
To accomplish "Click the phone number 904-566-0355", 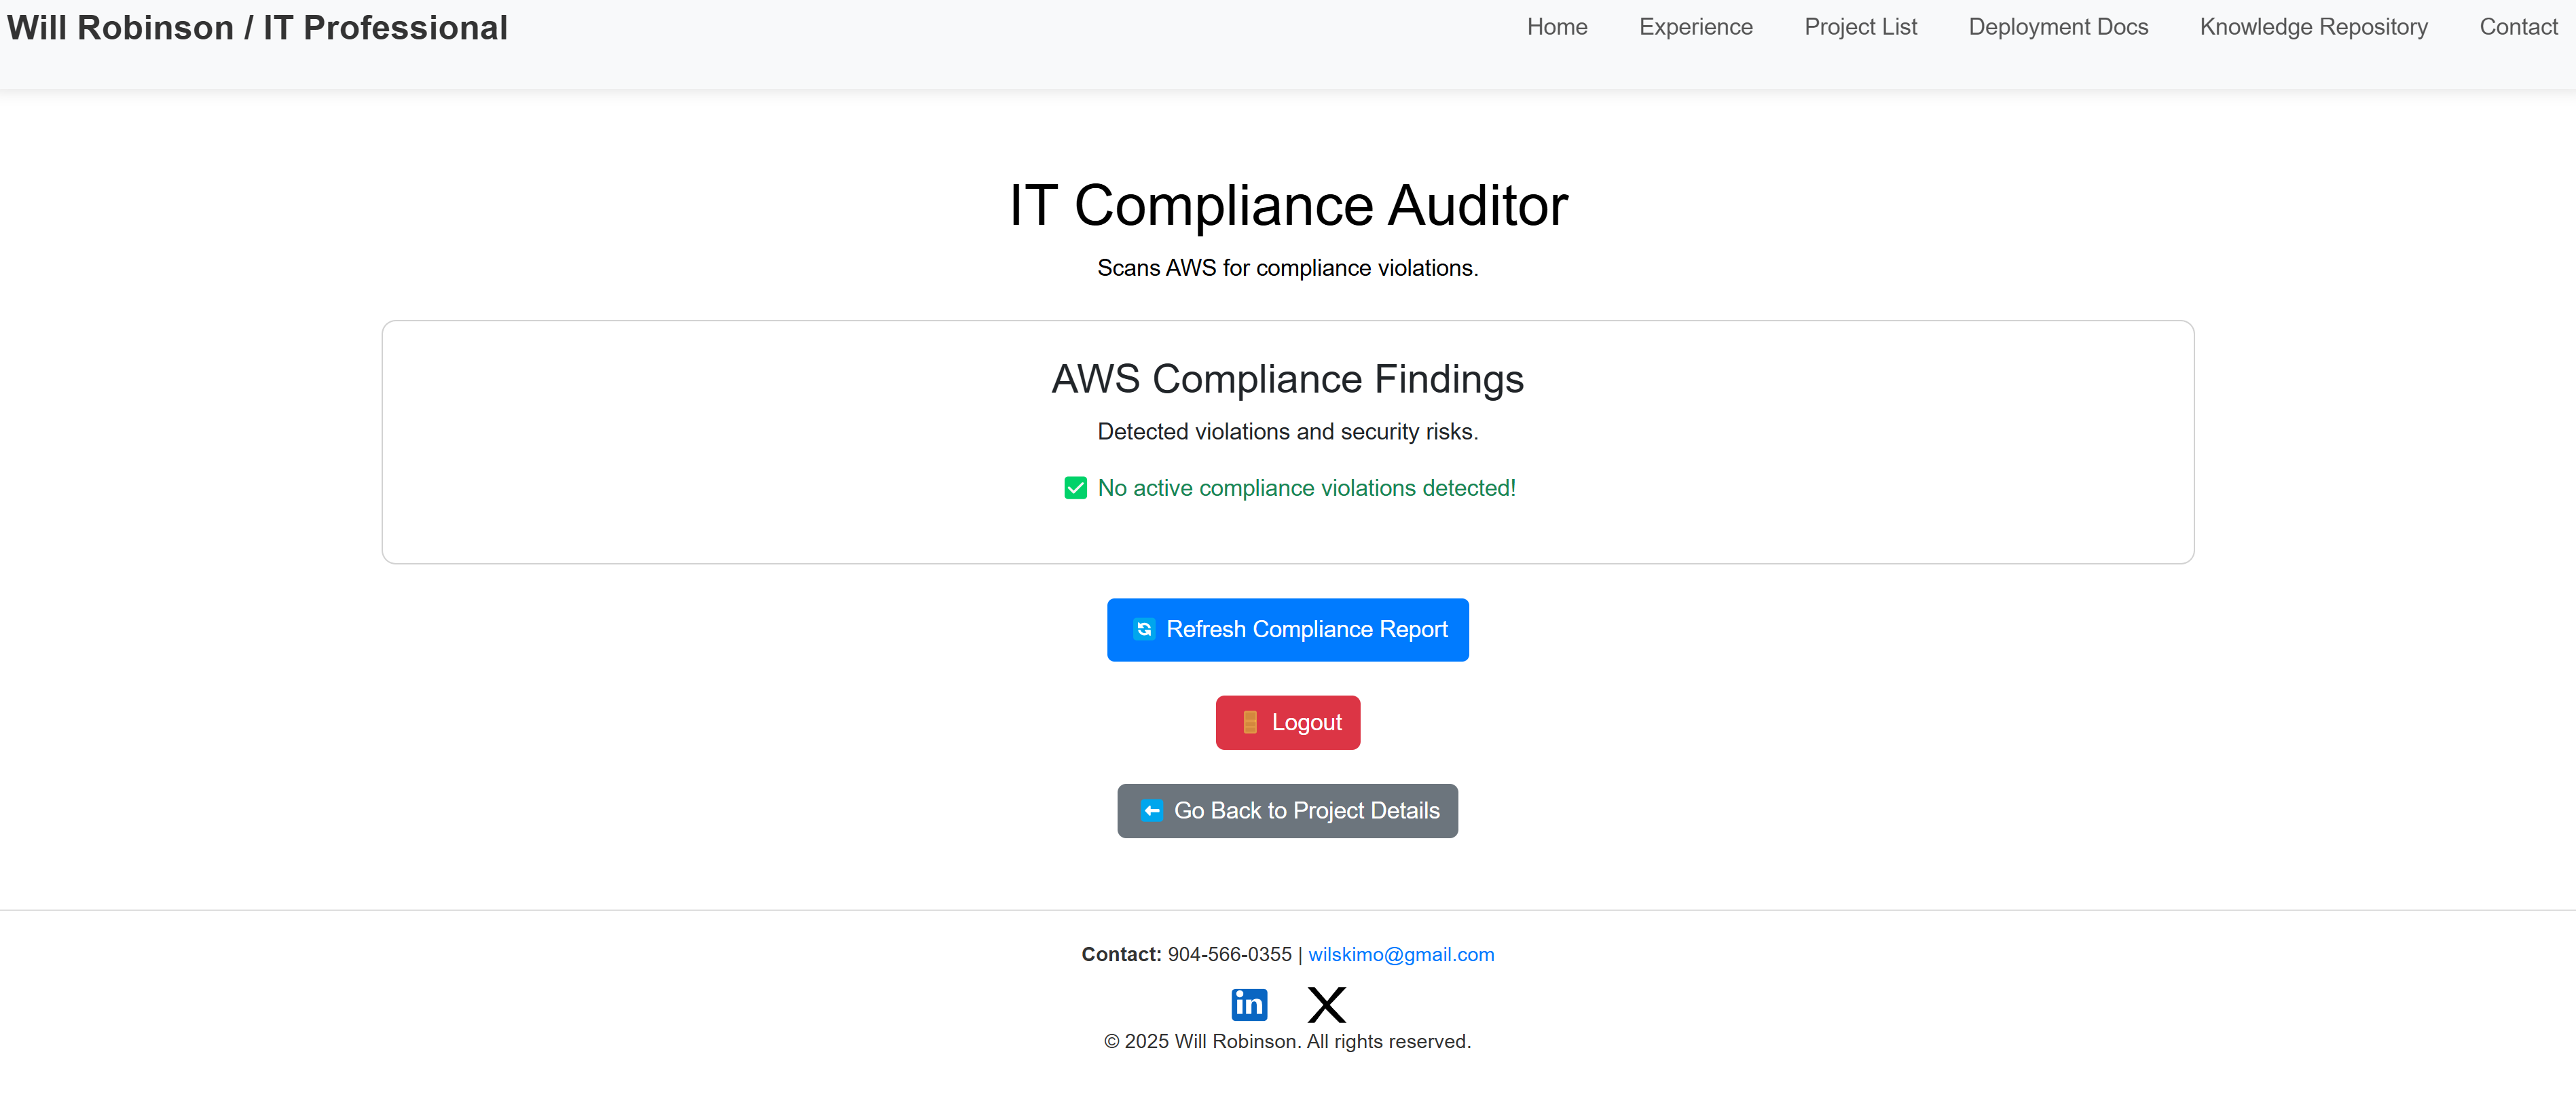I will (x=1229, y=954).
